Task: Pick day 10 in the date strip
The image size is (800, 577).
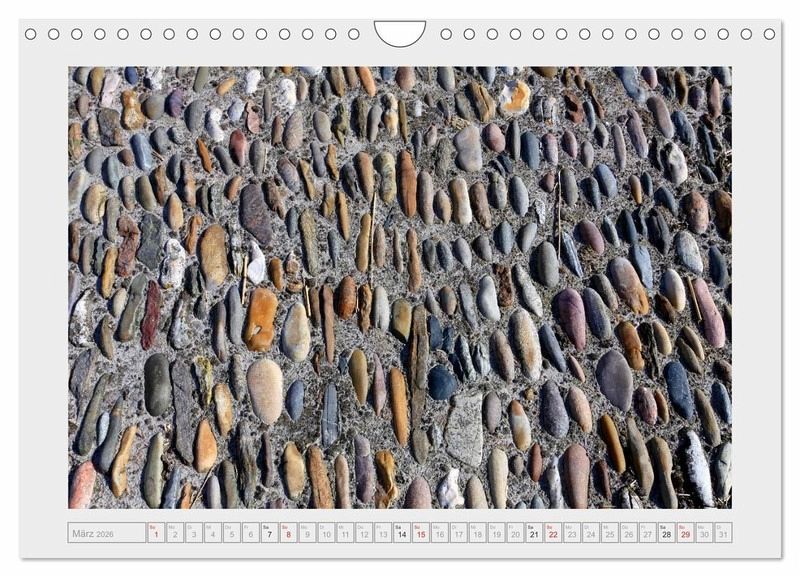Action: point(327,533)
